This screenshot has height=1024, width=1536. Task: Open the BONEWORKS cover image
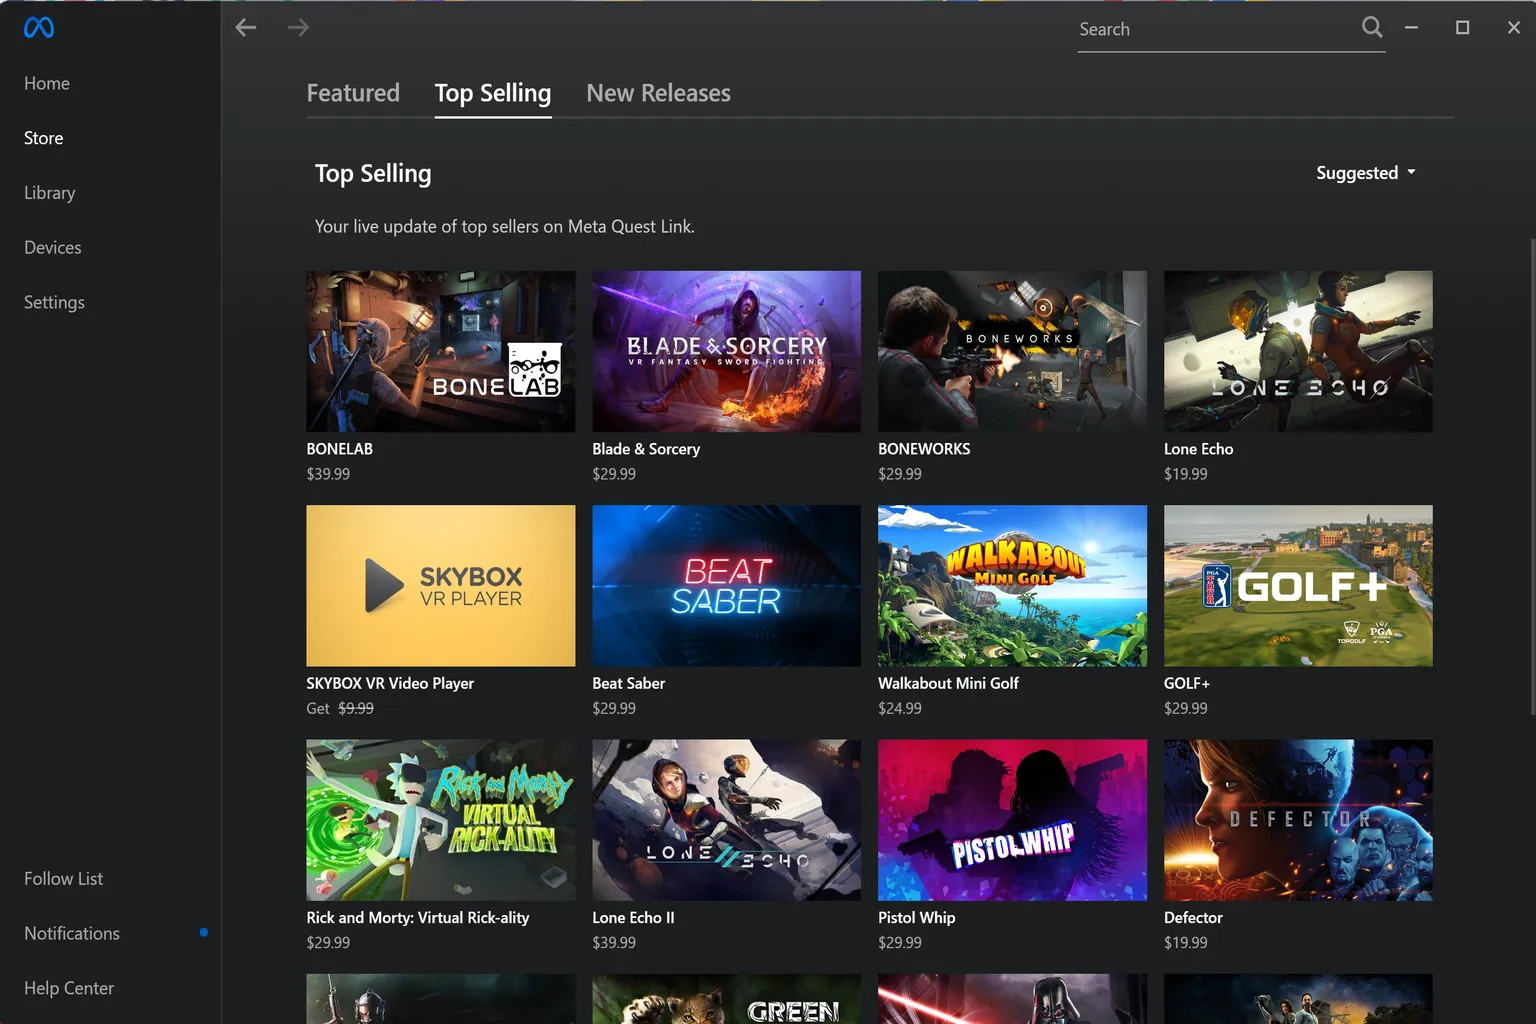pyautogui.click(x=1012, y=351)
